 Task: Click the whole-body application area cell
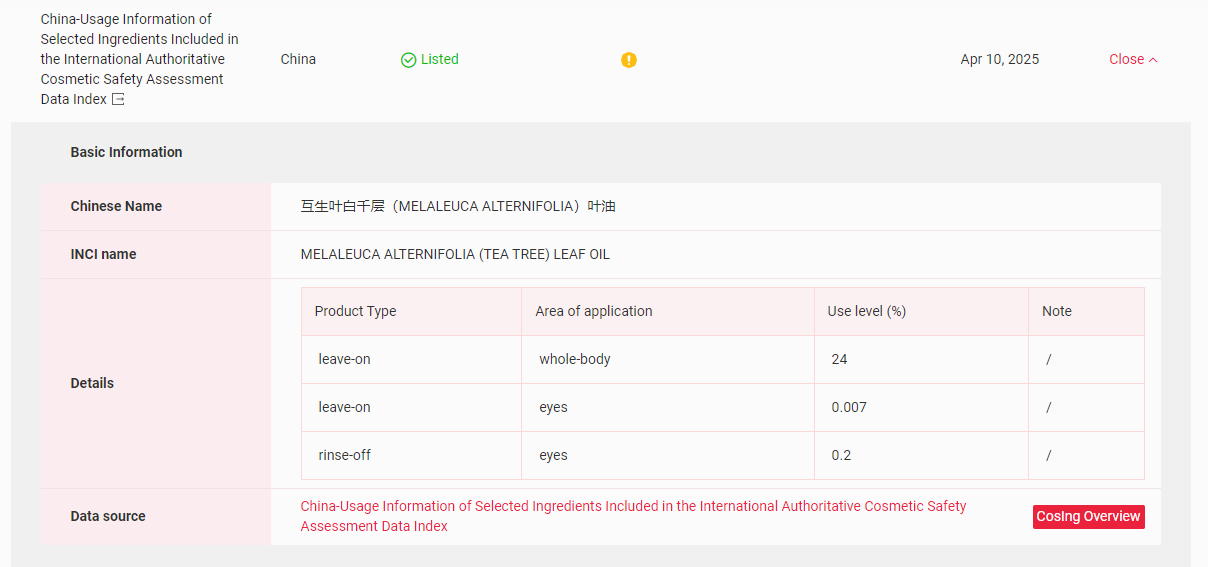point(574,359)
